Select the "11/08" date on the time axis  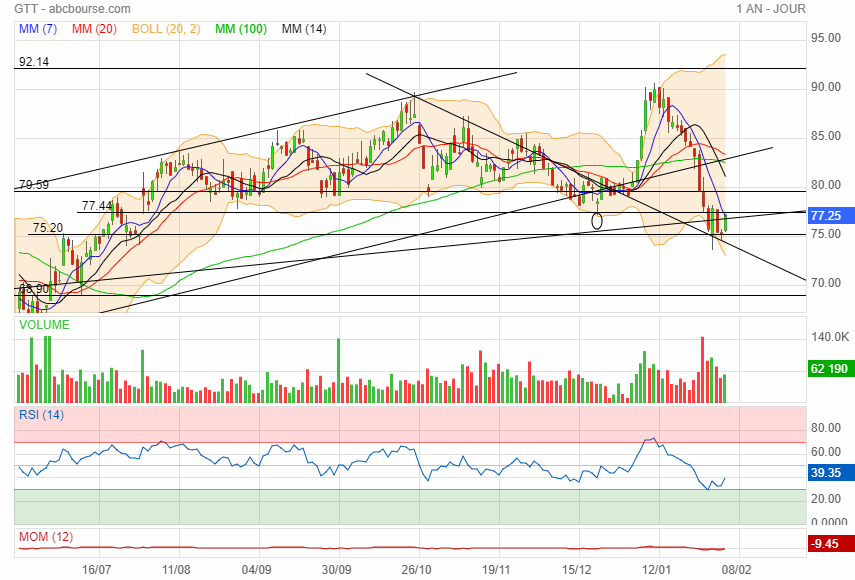(x=176, y=570)
